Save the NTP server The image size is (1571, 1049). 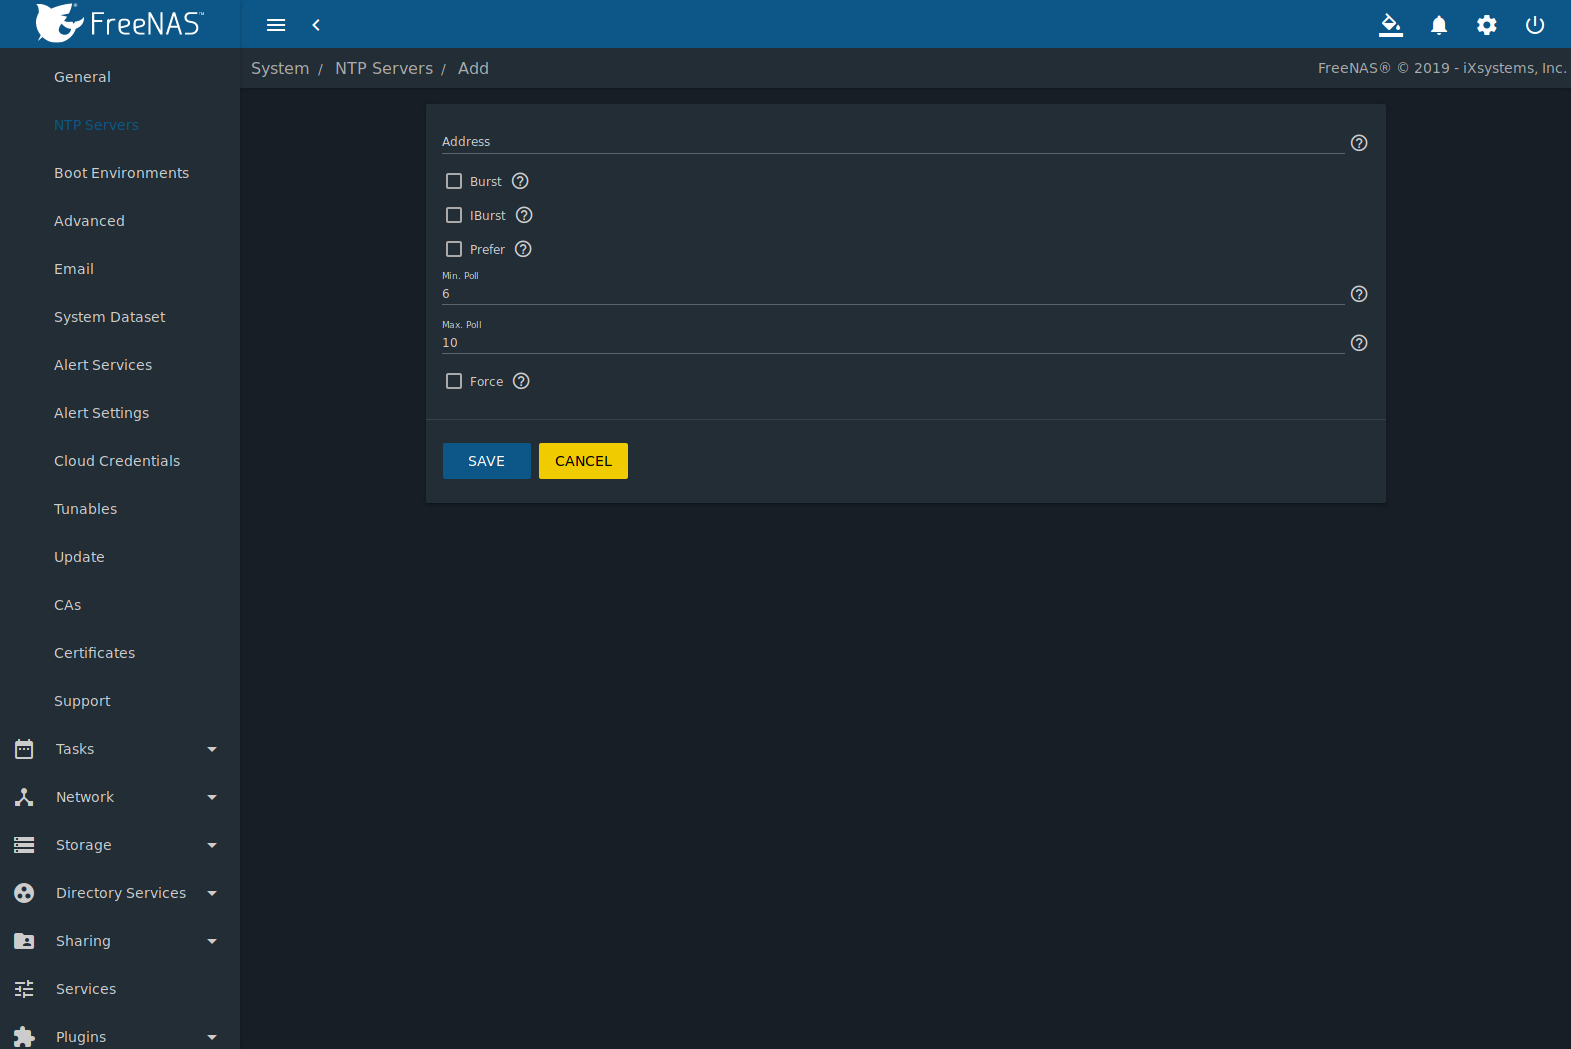(x=487, y=461)
